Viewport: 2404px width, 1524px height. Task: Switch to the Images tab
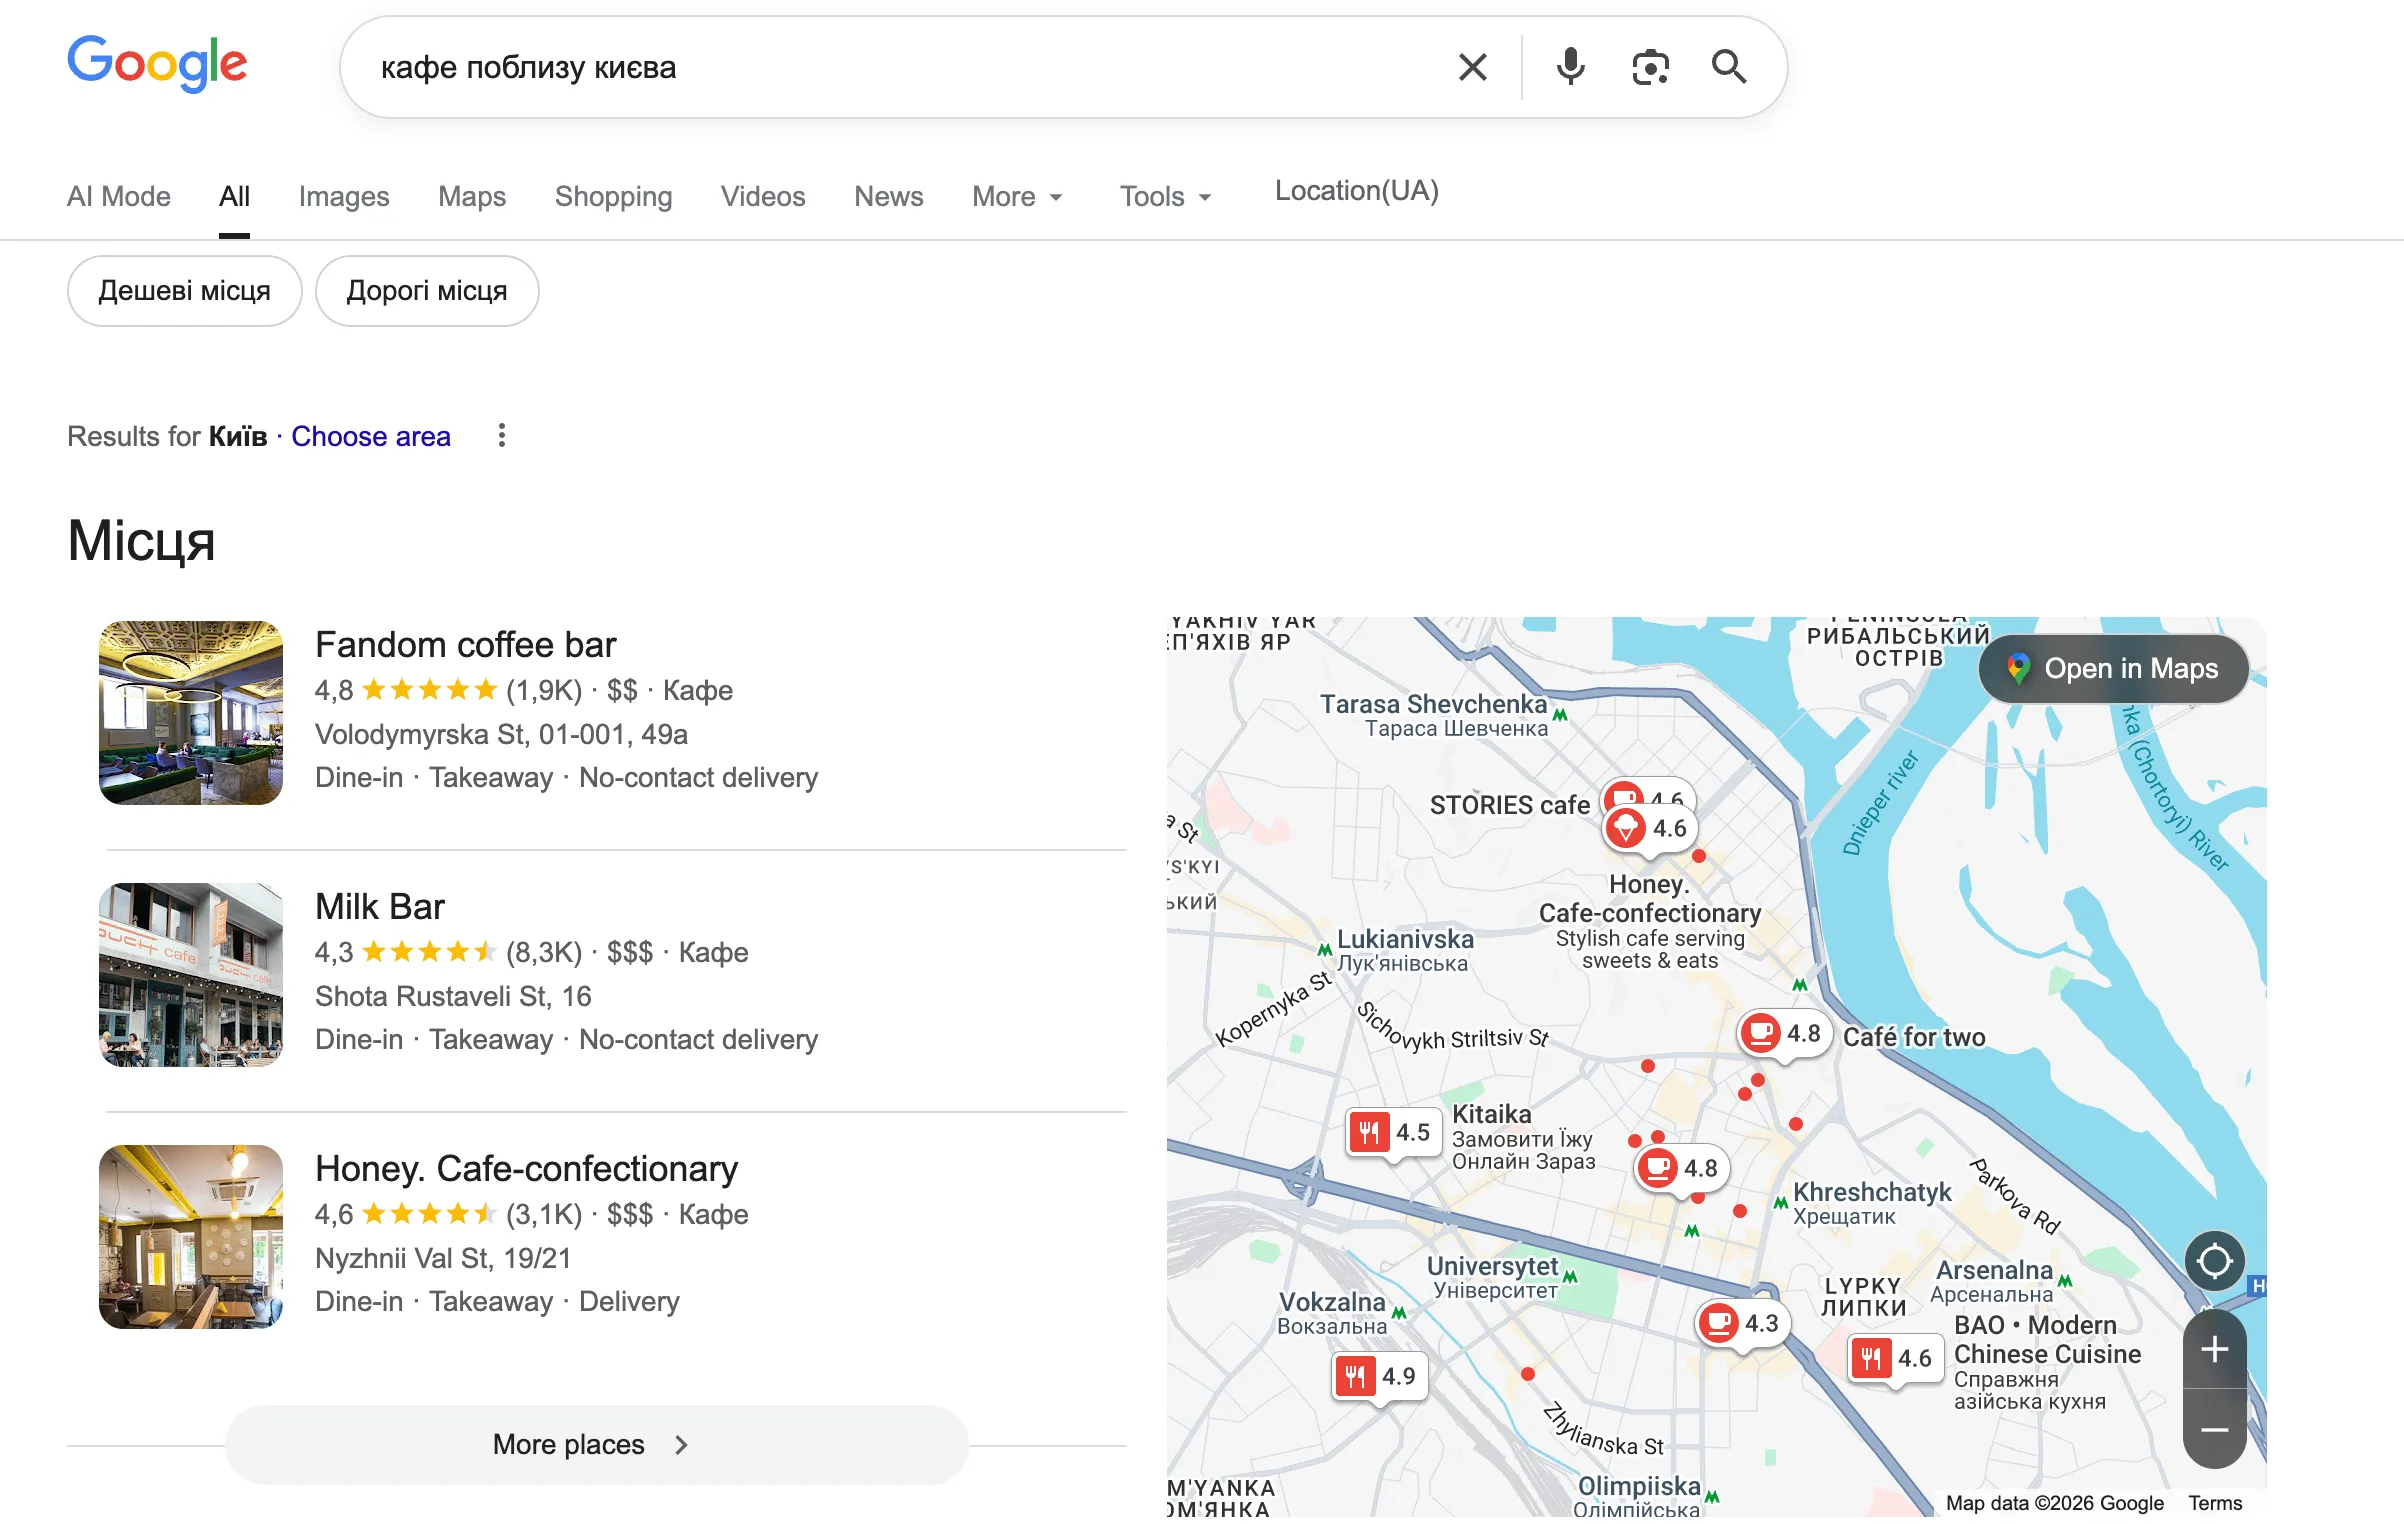coord(343,196)
